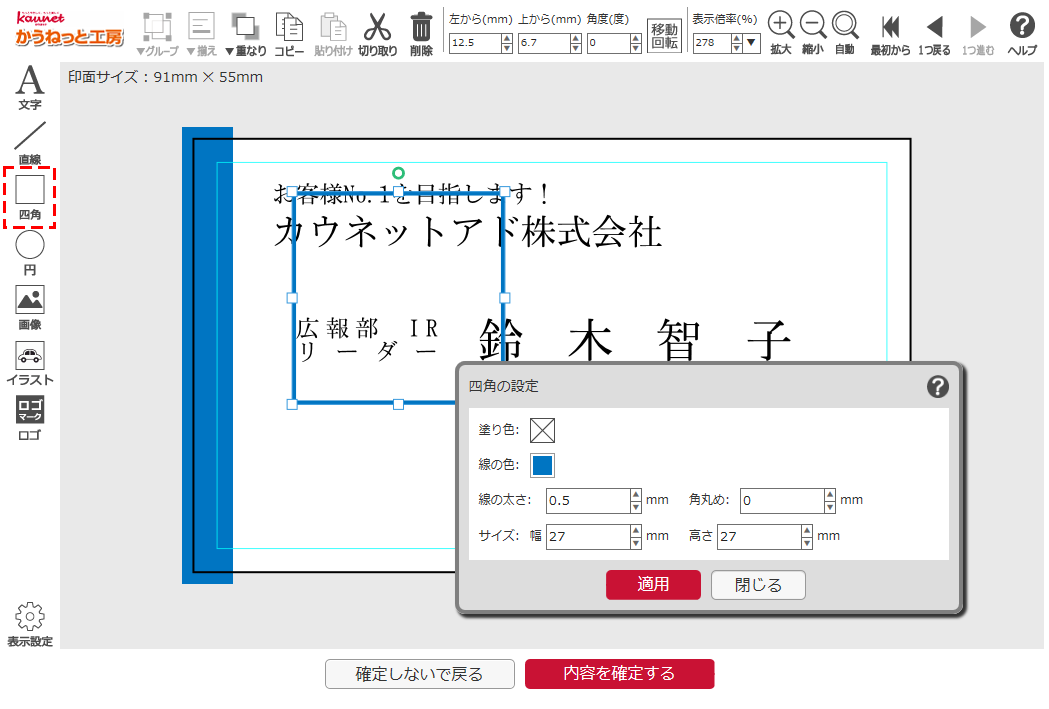Open the イラスト illustration tool
This screenshot has height=709, width=1049.
pos(29,363)
